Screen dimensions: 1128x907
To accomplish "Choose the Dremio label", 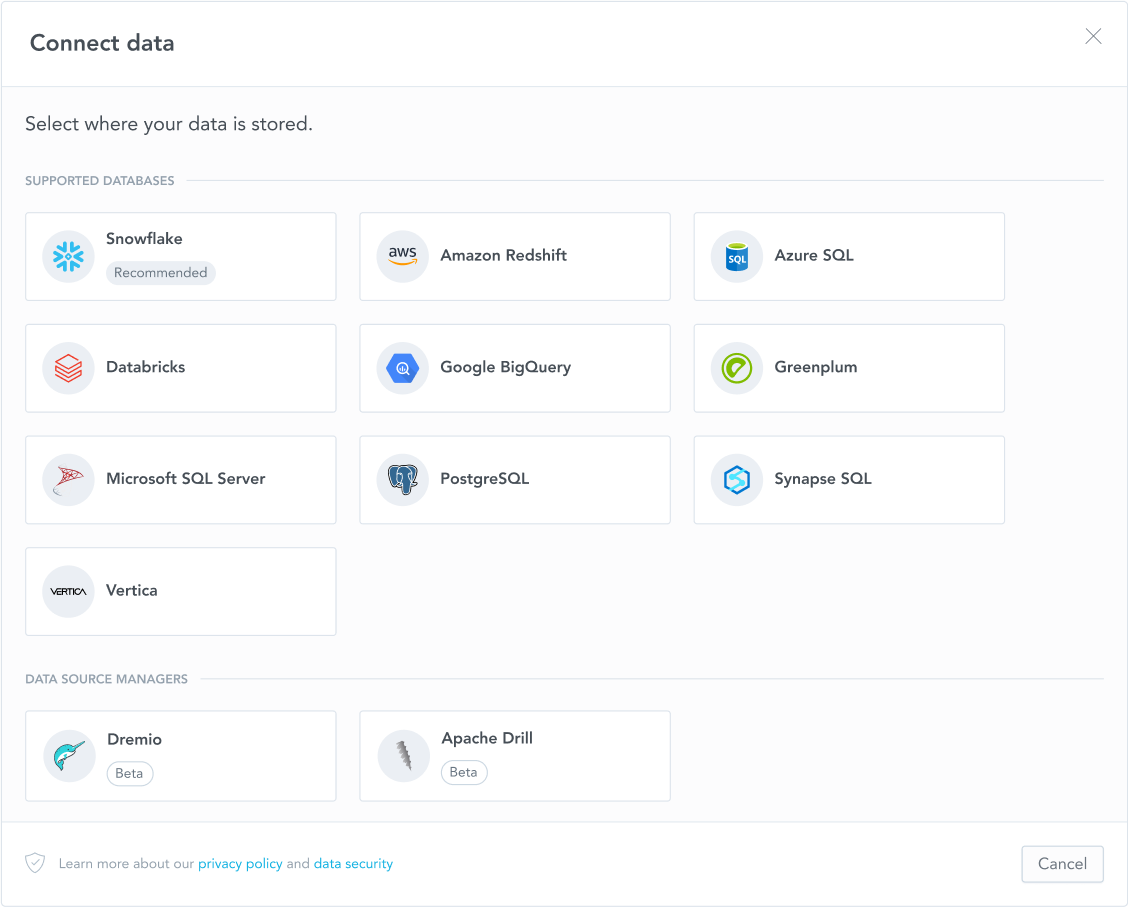I will (x=135, y=739).
